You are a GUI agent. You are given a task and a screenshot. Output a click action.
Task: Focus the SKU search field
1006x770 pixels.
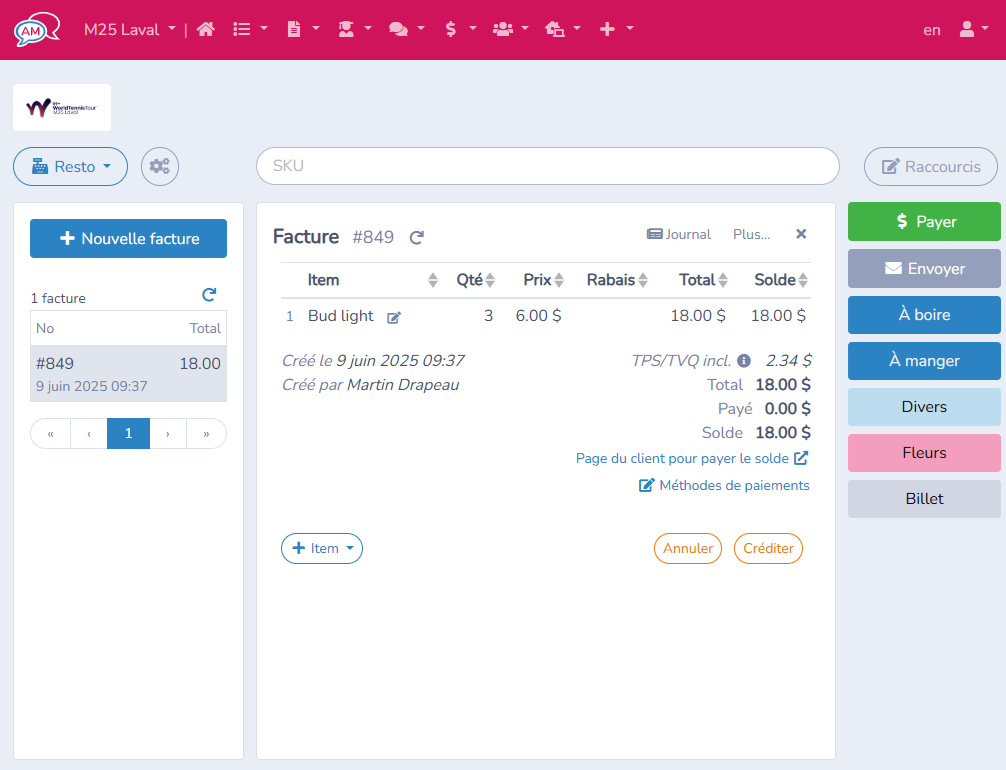tap(548, 166)
